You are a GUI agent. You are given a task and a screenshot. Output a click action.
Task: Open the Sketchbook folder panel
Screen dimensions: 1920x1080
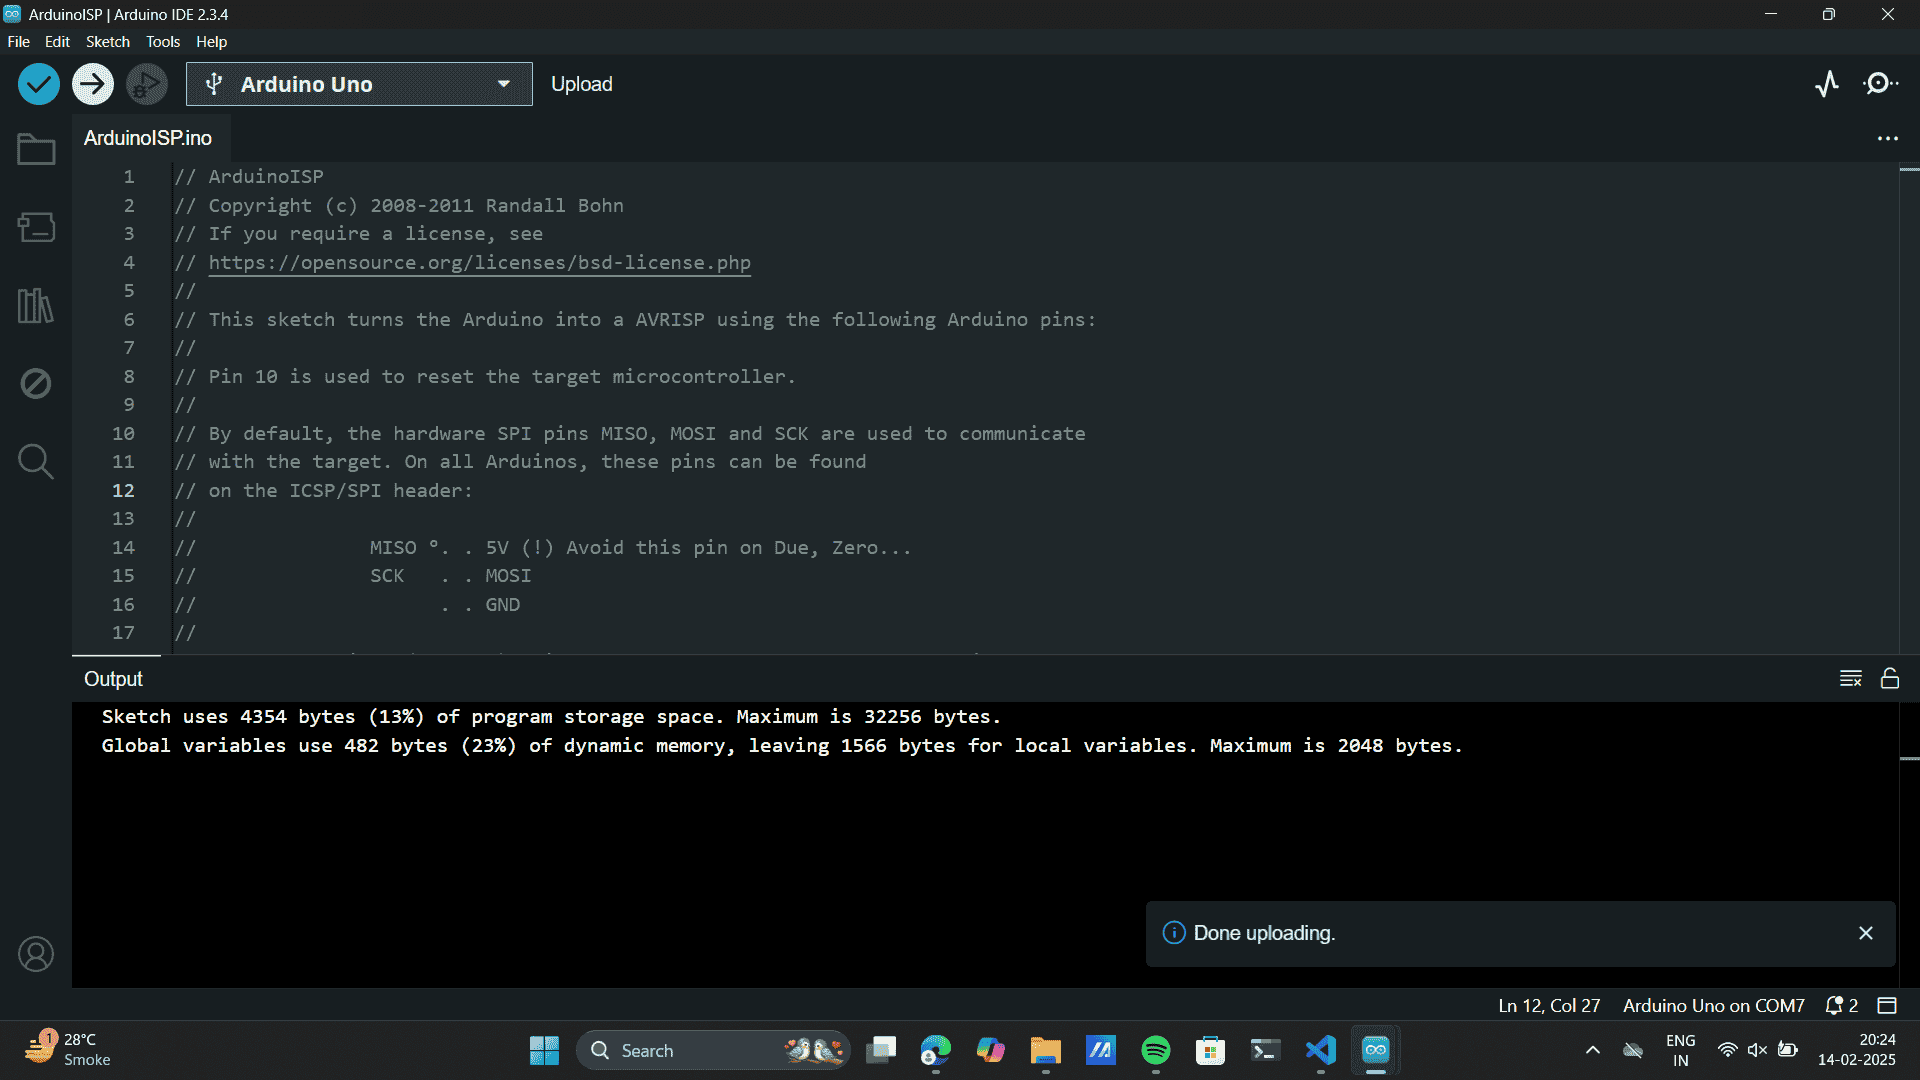[36, 150]
